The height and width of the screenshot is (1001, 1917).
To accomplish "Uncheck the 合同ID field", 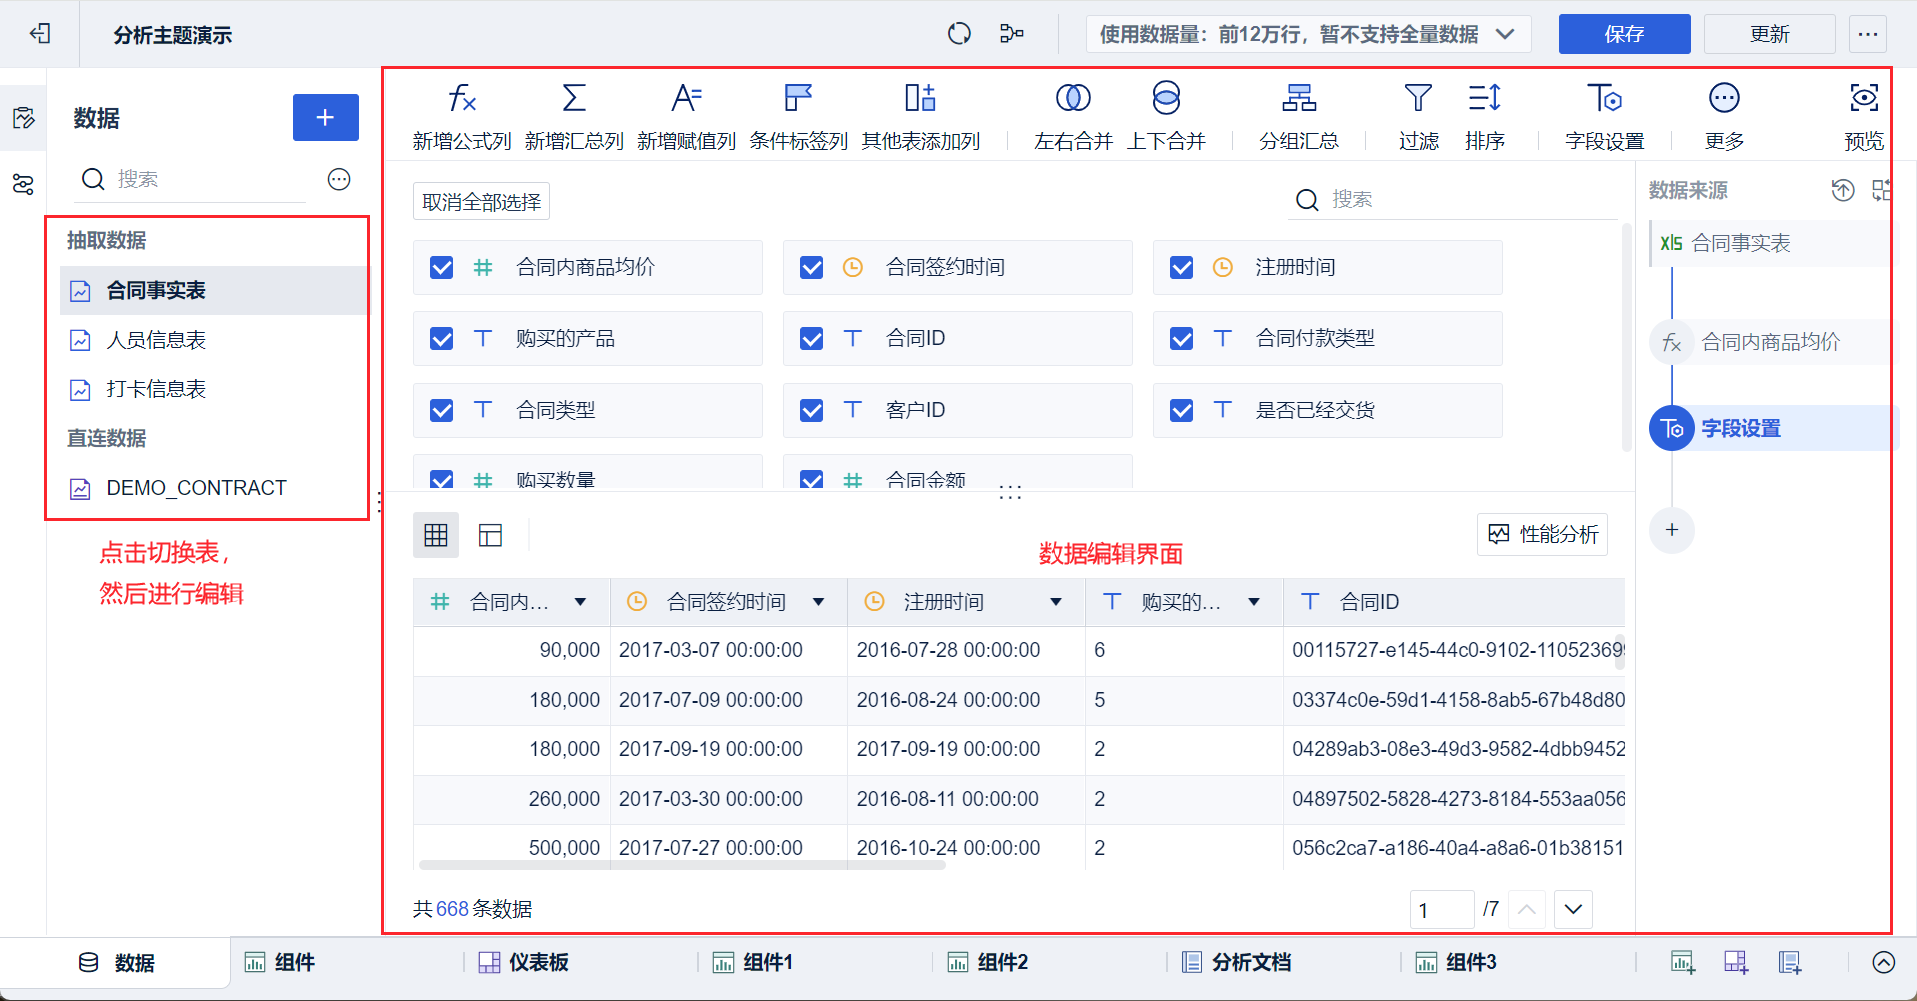I will (x=811, y=338).
